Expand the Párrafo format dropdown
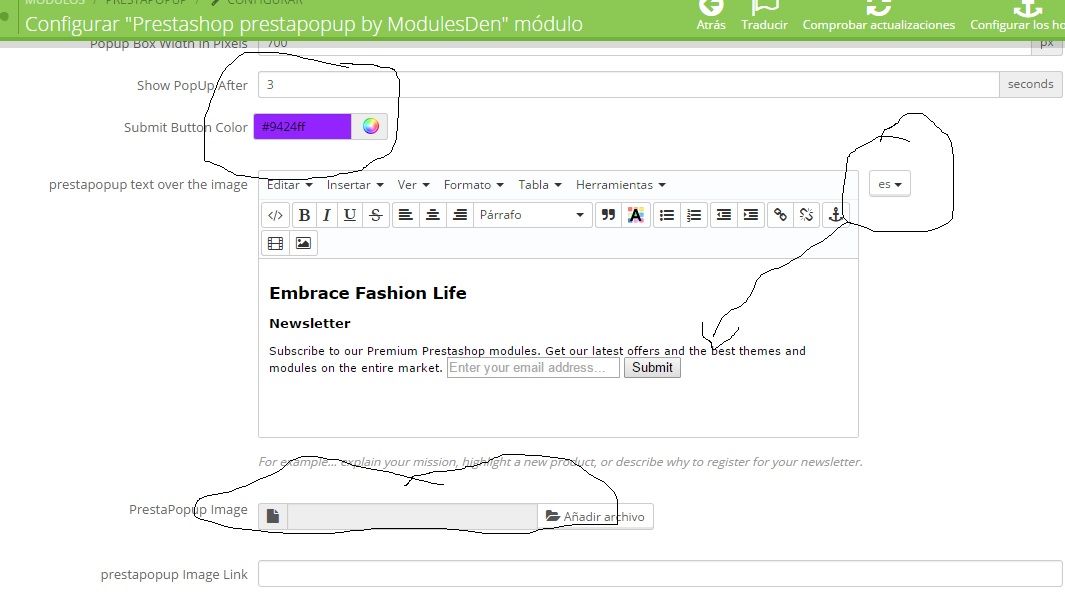 532,215
